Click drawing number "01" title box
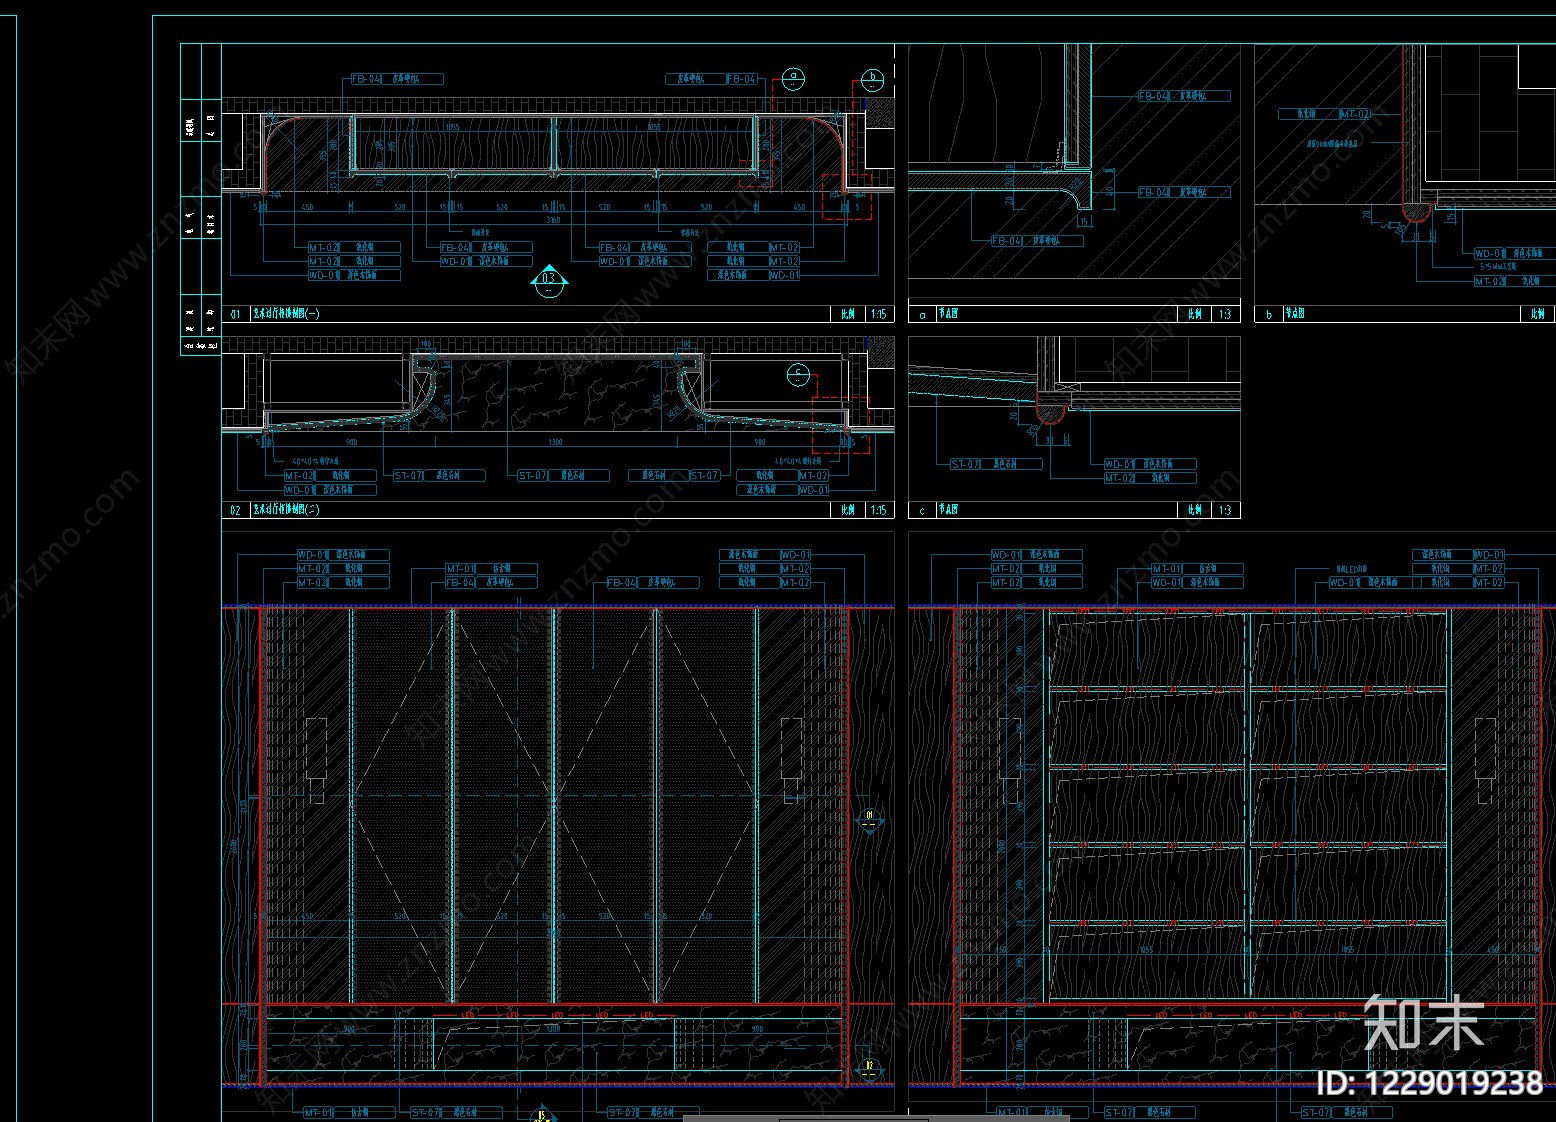This screenshot has width=1556, height=1122. tap(236, 314)
